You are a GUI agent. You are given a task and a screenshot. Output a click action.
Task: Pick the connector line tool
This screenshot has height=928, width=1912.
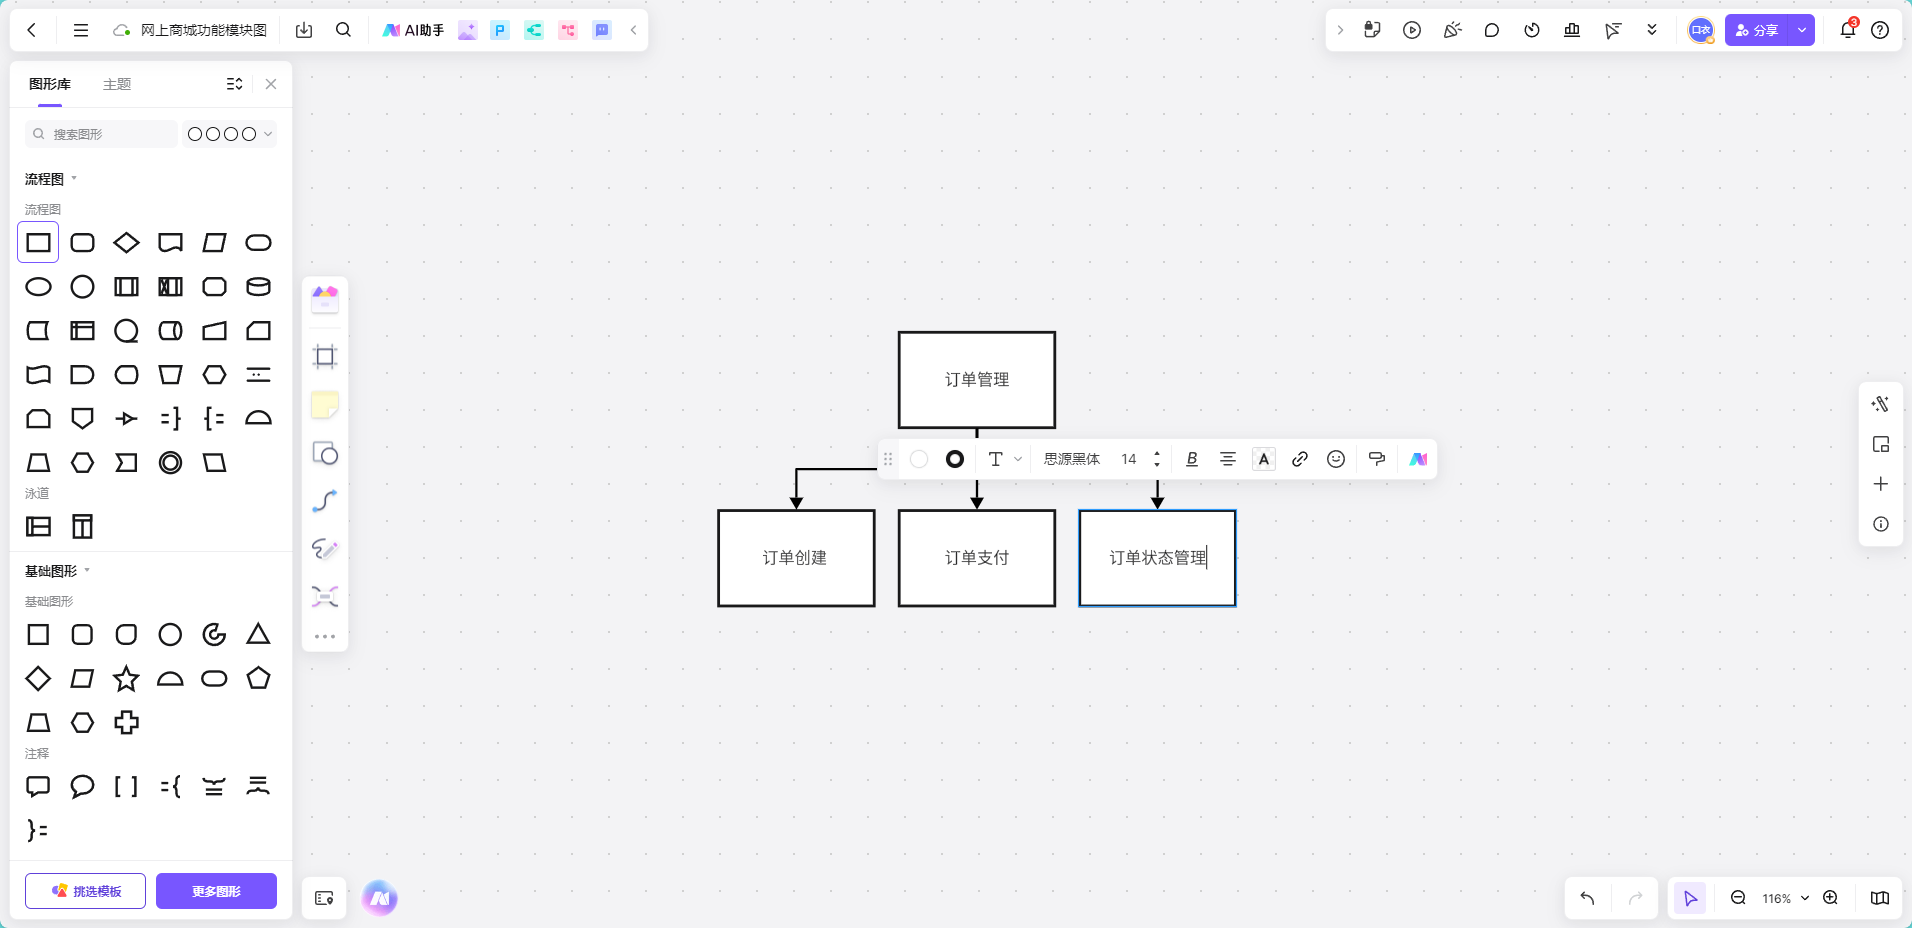(325, 501)
